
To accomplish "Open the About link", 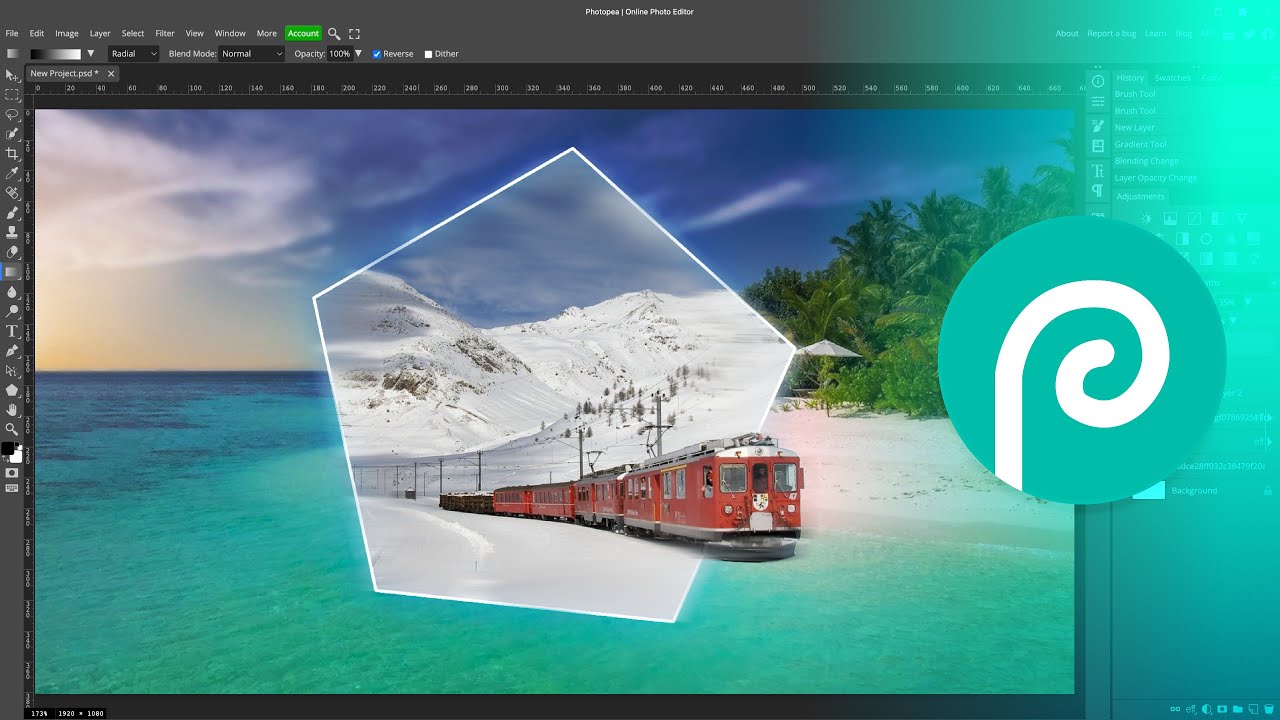I will [1067, 33].
